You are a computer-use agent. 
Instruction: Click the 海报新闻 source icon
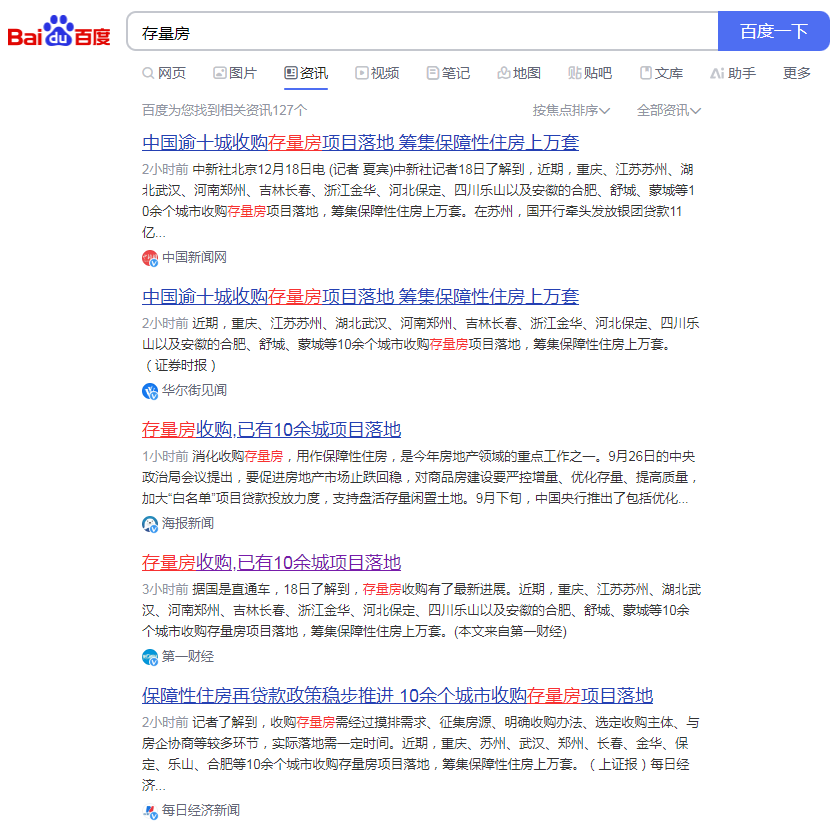tap(150, 523)
